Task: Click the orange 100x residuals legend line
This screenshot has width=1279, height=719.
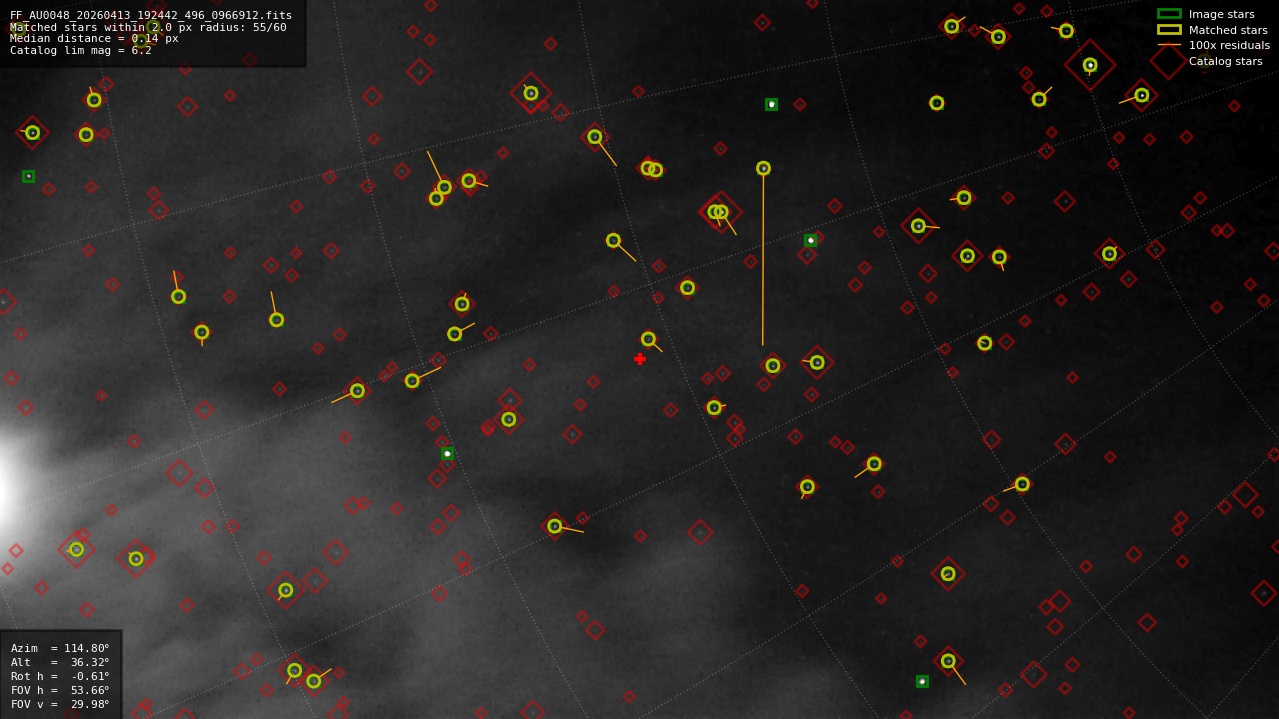Action: [1169, 45]
